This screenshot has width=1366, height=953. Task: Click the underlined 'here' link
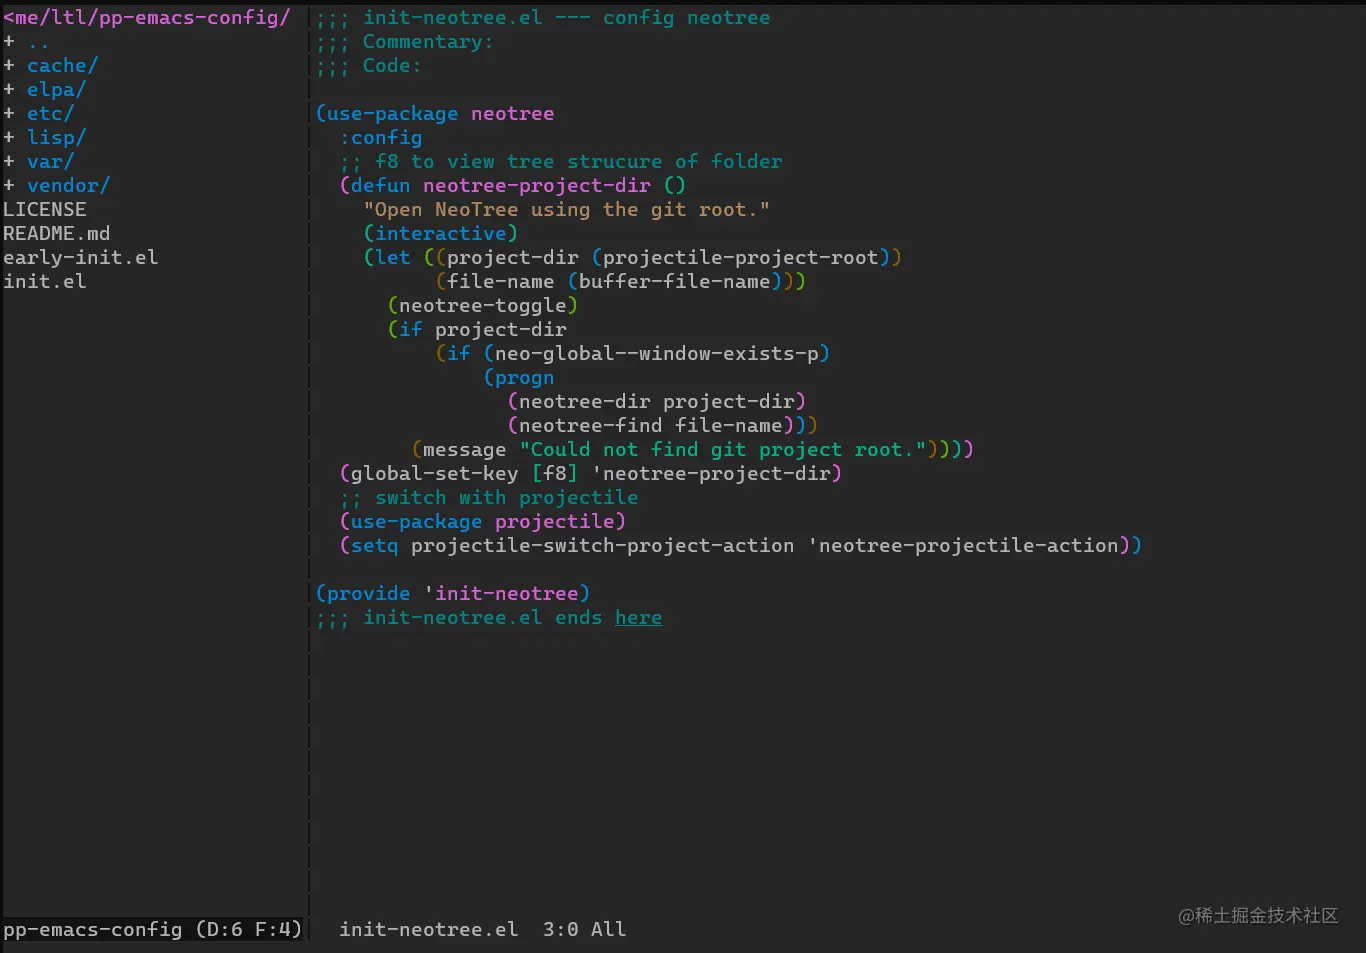point(638,617)
